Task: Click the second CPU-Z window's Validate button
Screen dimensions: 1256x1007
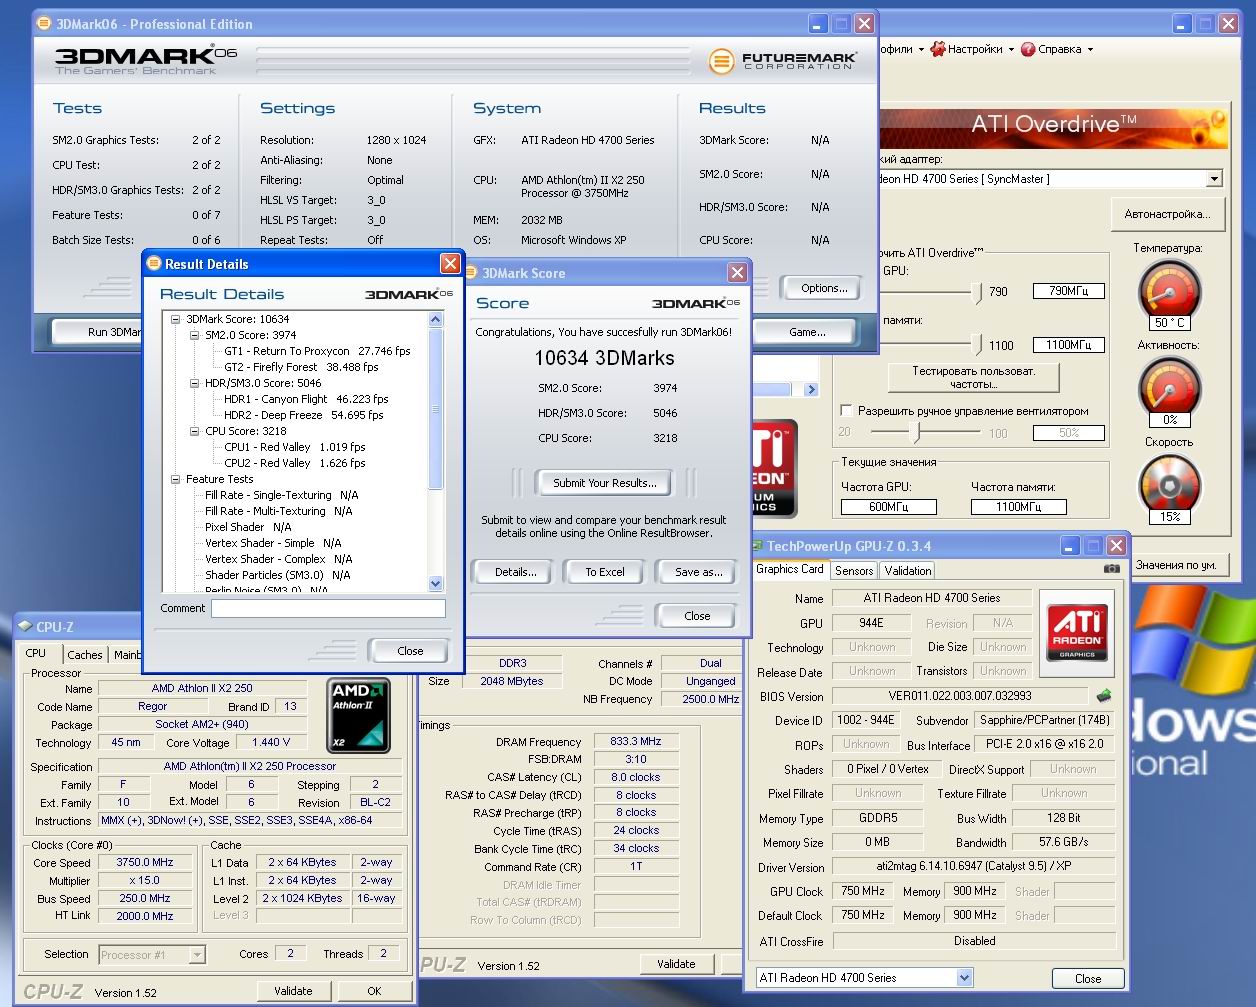Action: [676, 964]
